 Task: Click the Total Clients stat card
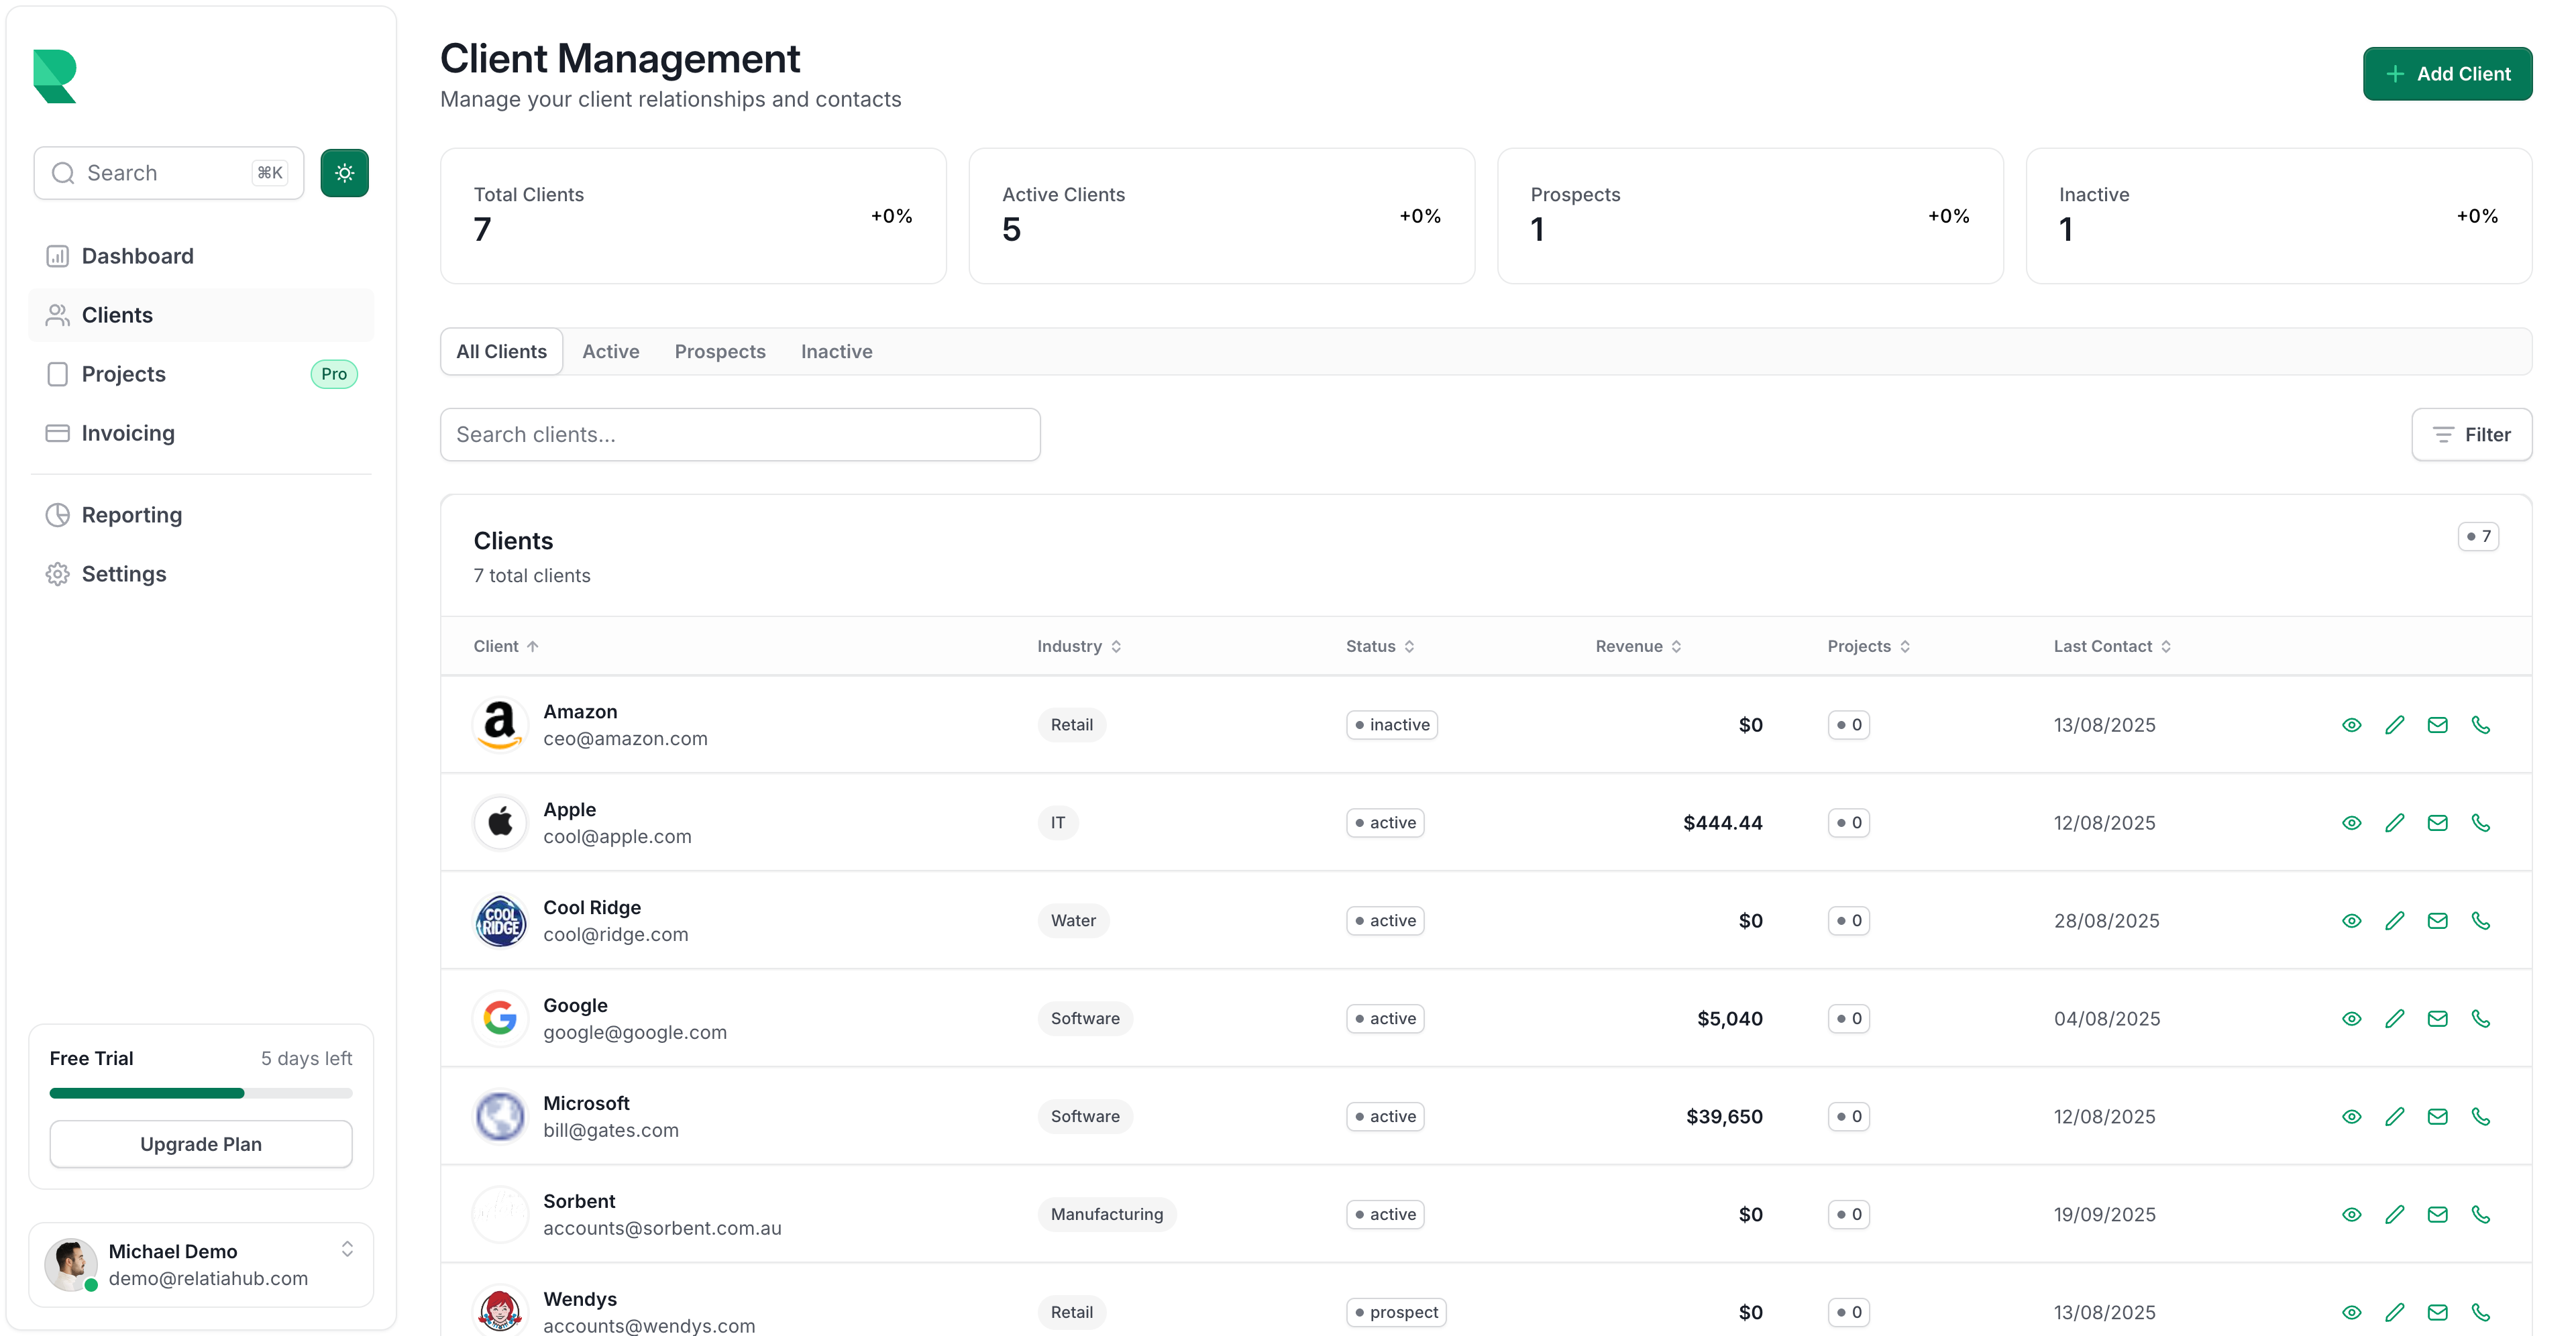pos(693,216)
